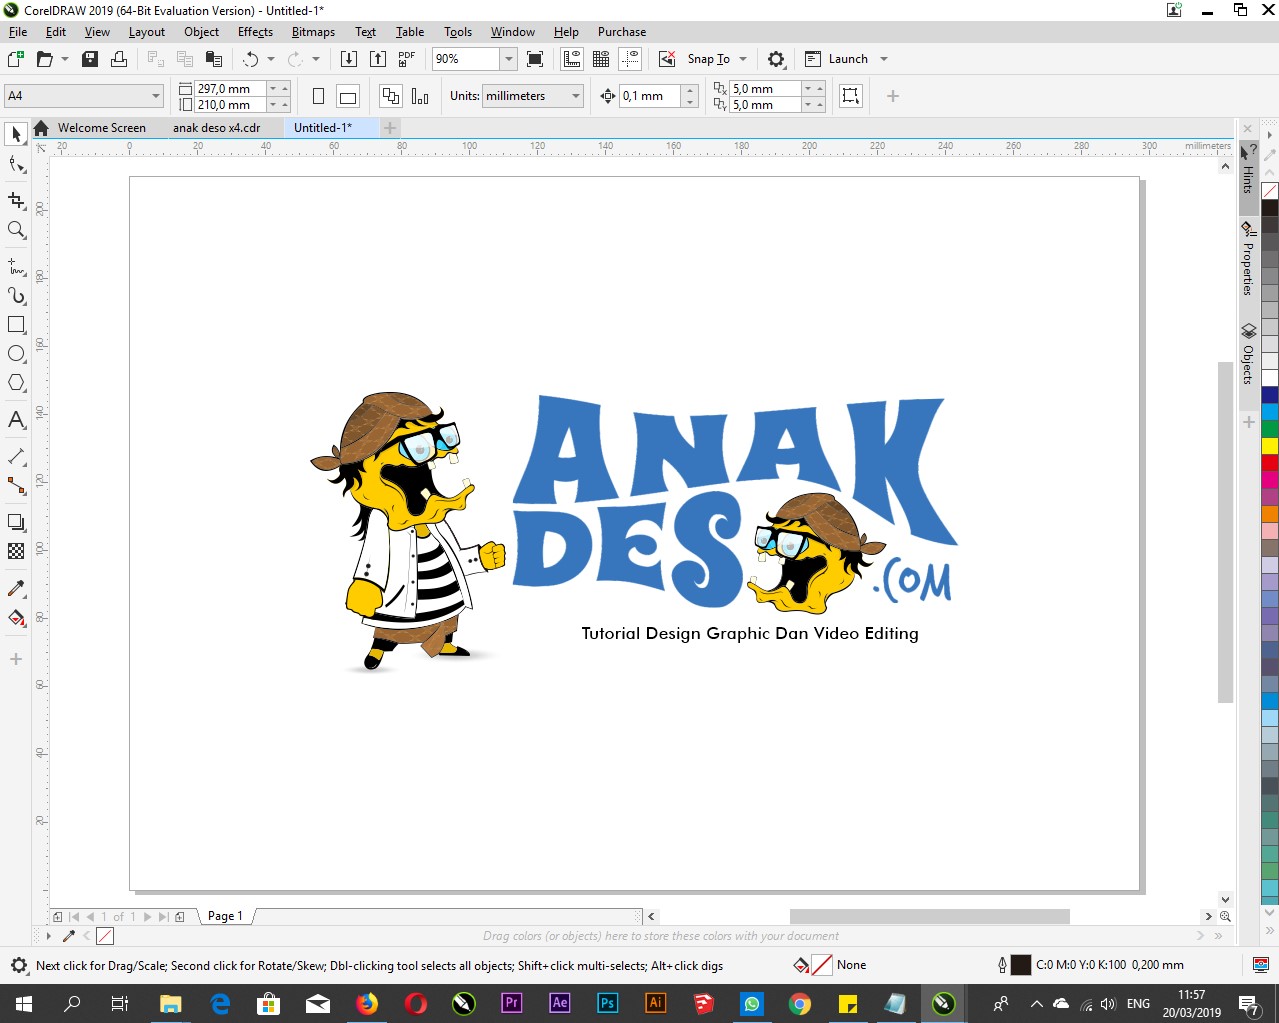Select the Interactive Fill tool
The width and height of the screenshot is (1279, 1023).
[16, 617]
